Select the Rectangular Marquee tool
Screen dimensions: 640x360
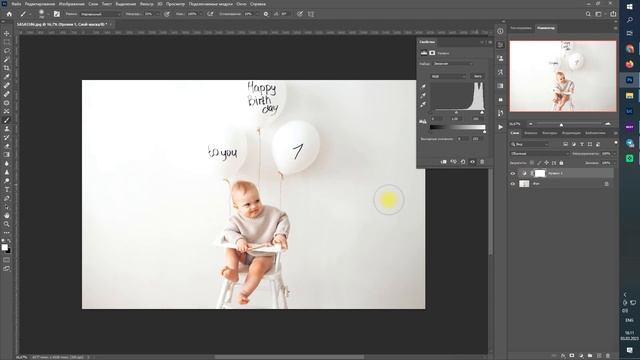tap(7, 42)
